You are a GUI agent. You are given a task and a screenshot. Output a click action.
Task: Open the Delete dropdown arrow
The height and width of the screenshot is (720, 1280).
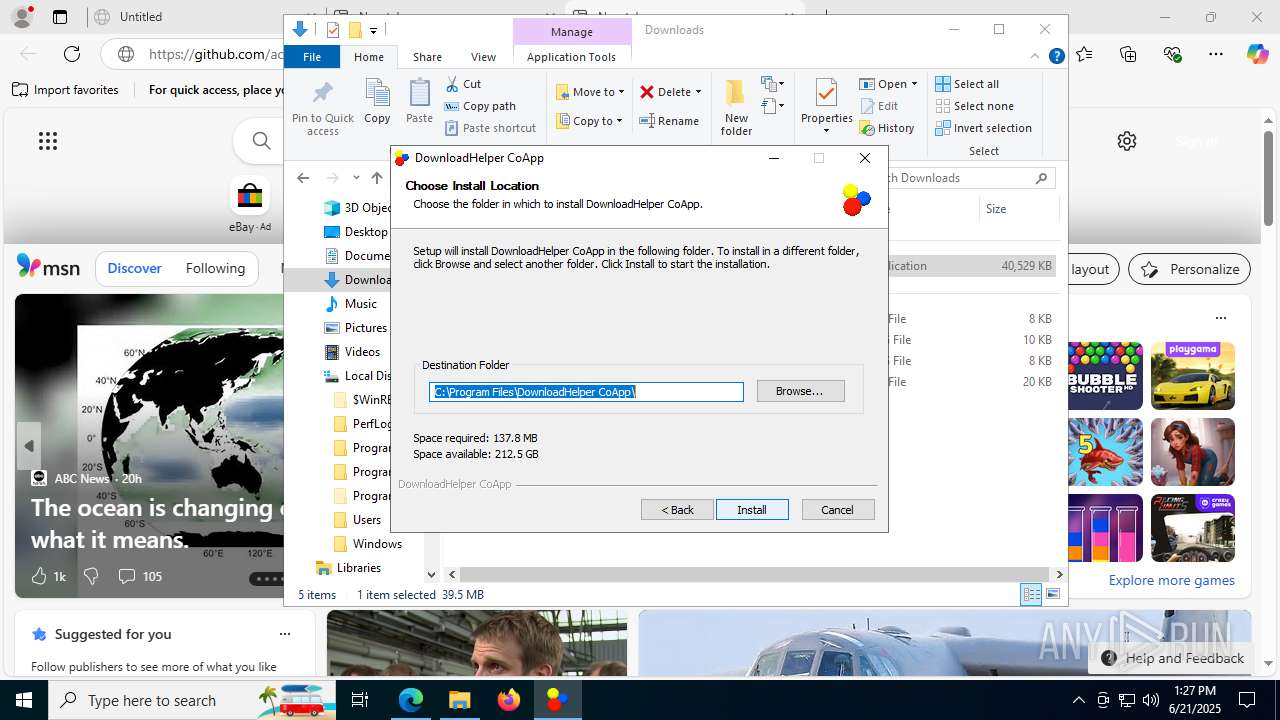(x=698, y=92)
